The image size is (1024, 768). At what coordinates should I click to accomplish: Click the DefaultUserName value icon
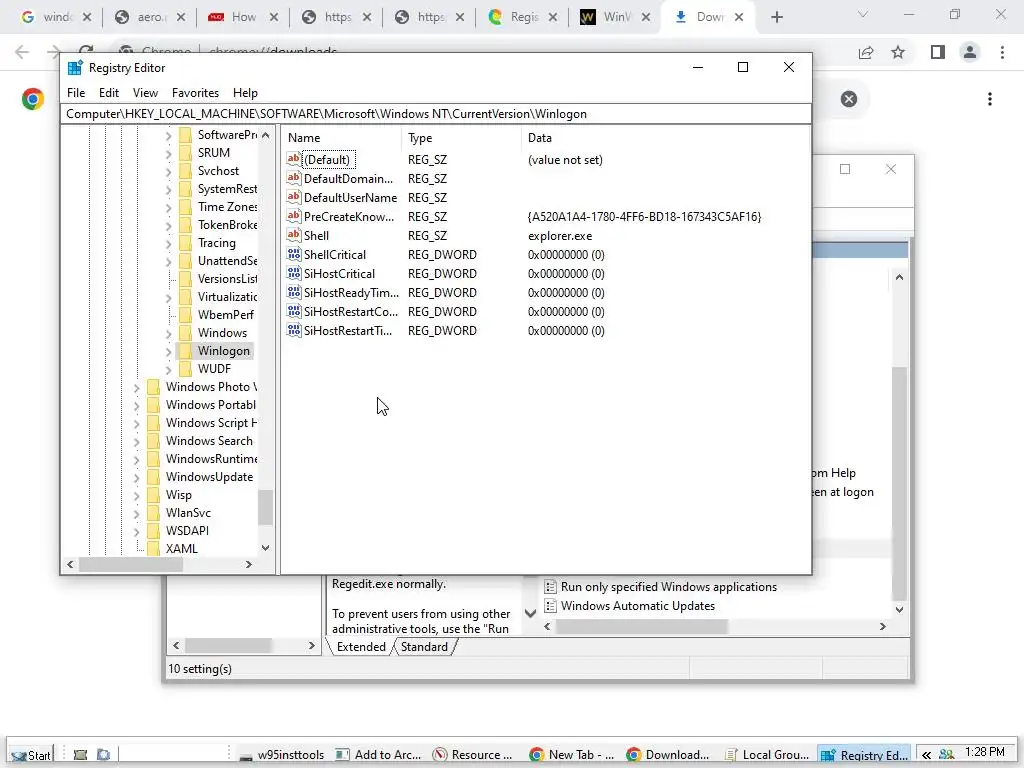[x=294, y=197]
